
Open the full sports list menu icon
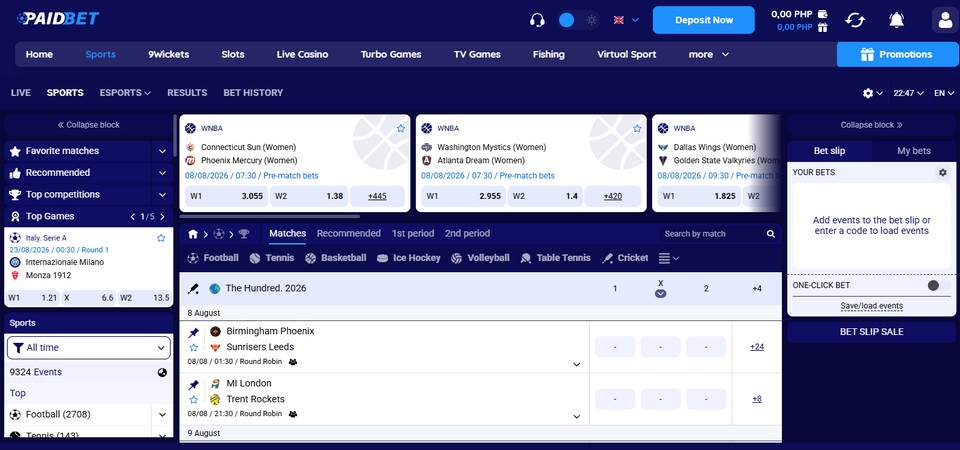pos(669,258)
